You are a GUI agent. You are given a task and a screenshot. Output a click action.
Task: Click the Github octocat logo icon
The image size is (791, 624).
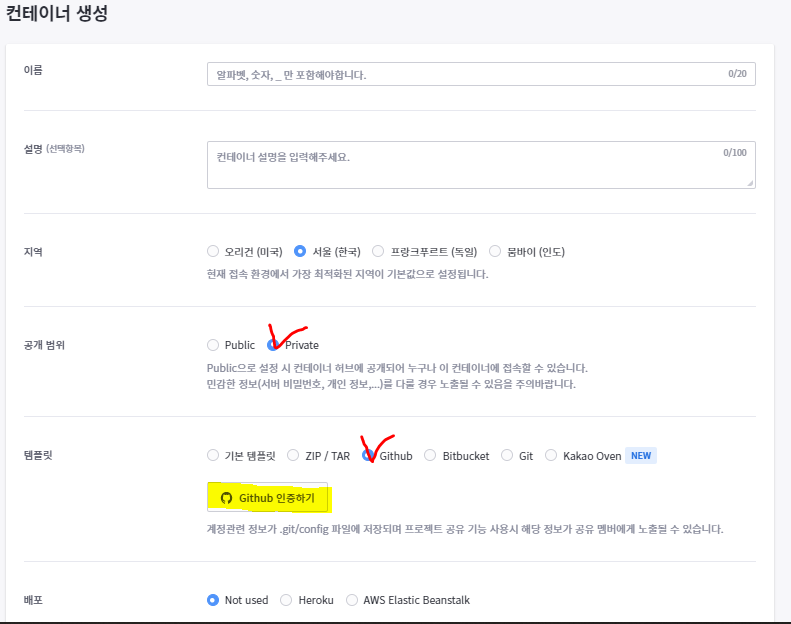227,498
